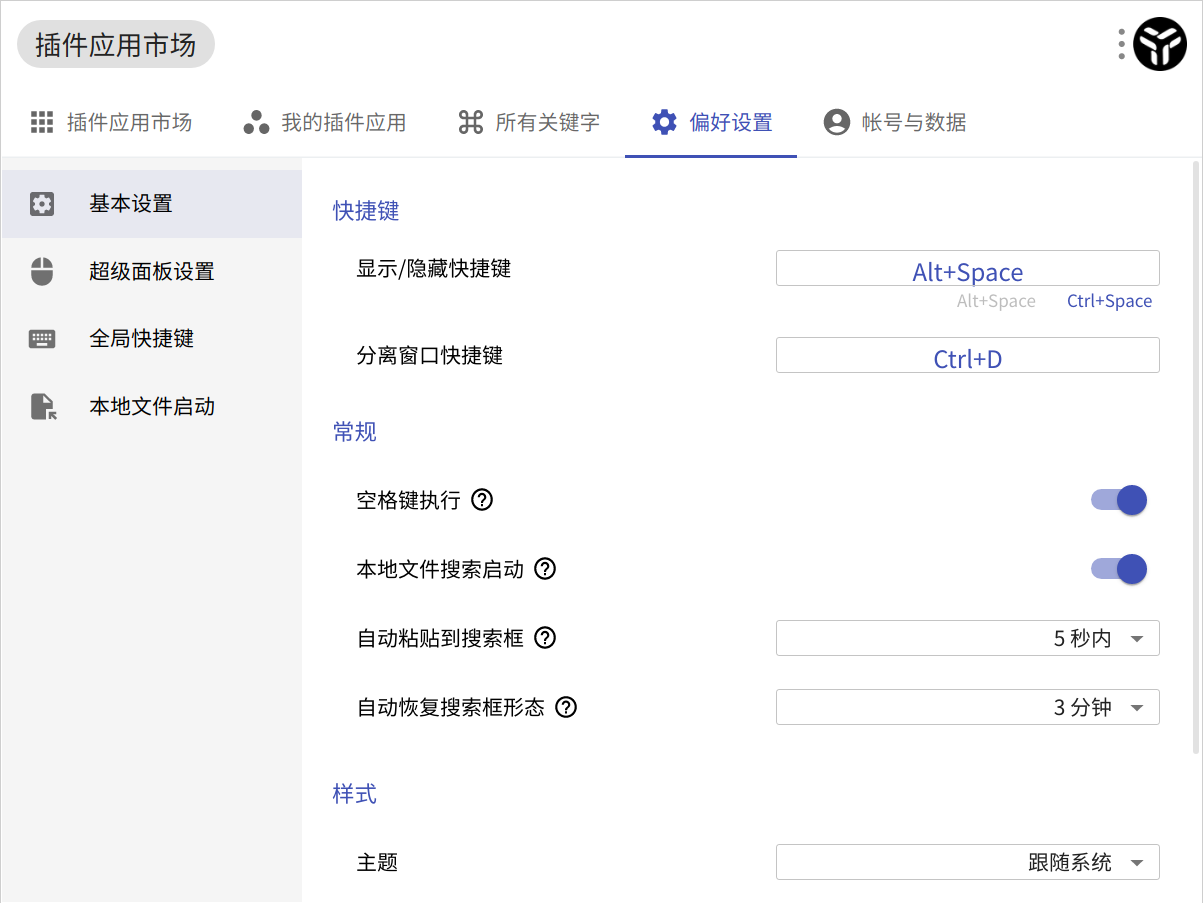The height and width of the screenshot is (903, 1203).
Task: Click the 分离窗口快捷键 field showing Ctrl+D
Action: (x=967, y=356)
